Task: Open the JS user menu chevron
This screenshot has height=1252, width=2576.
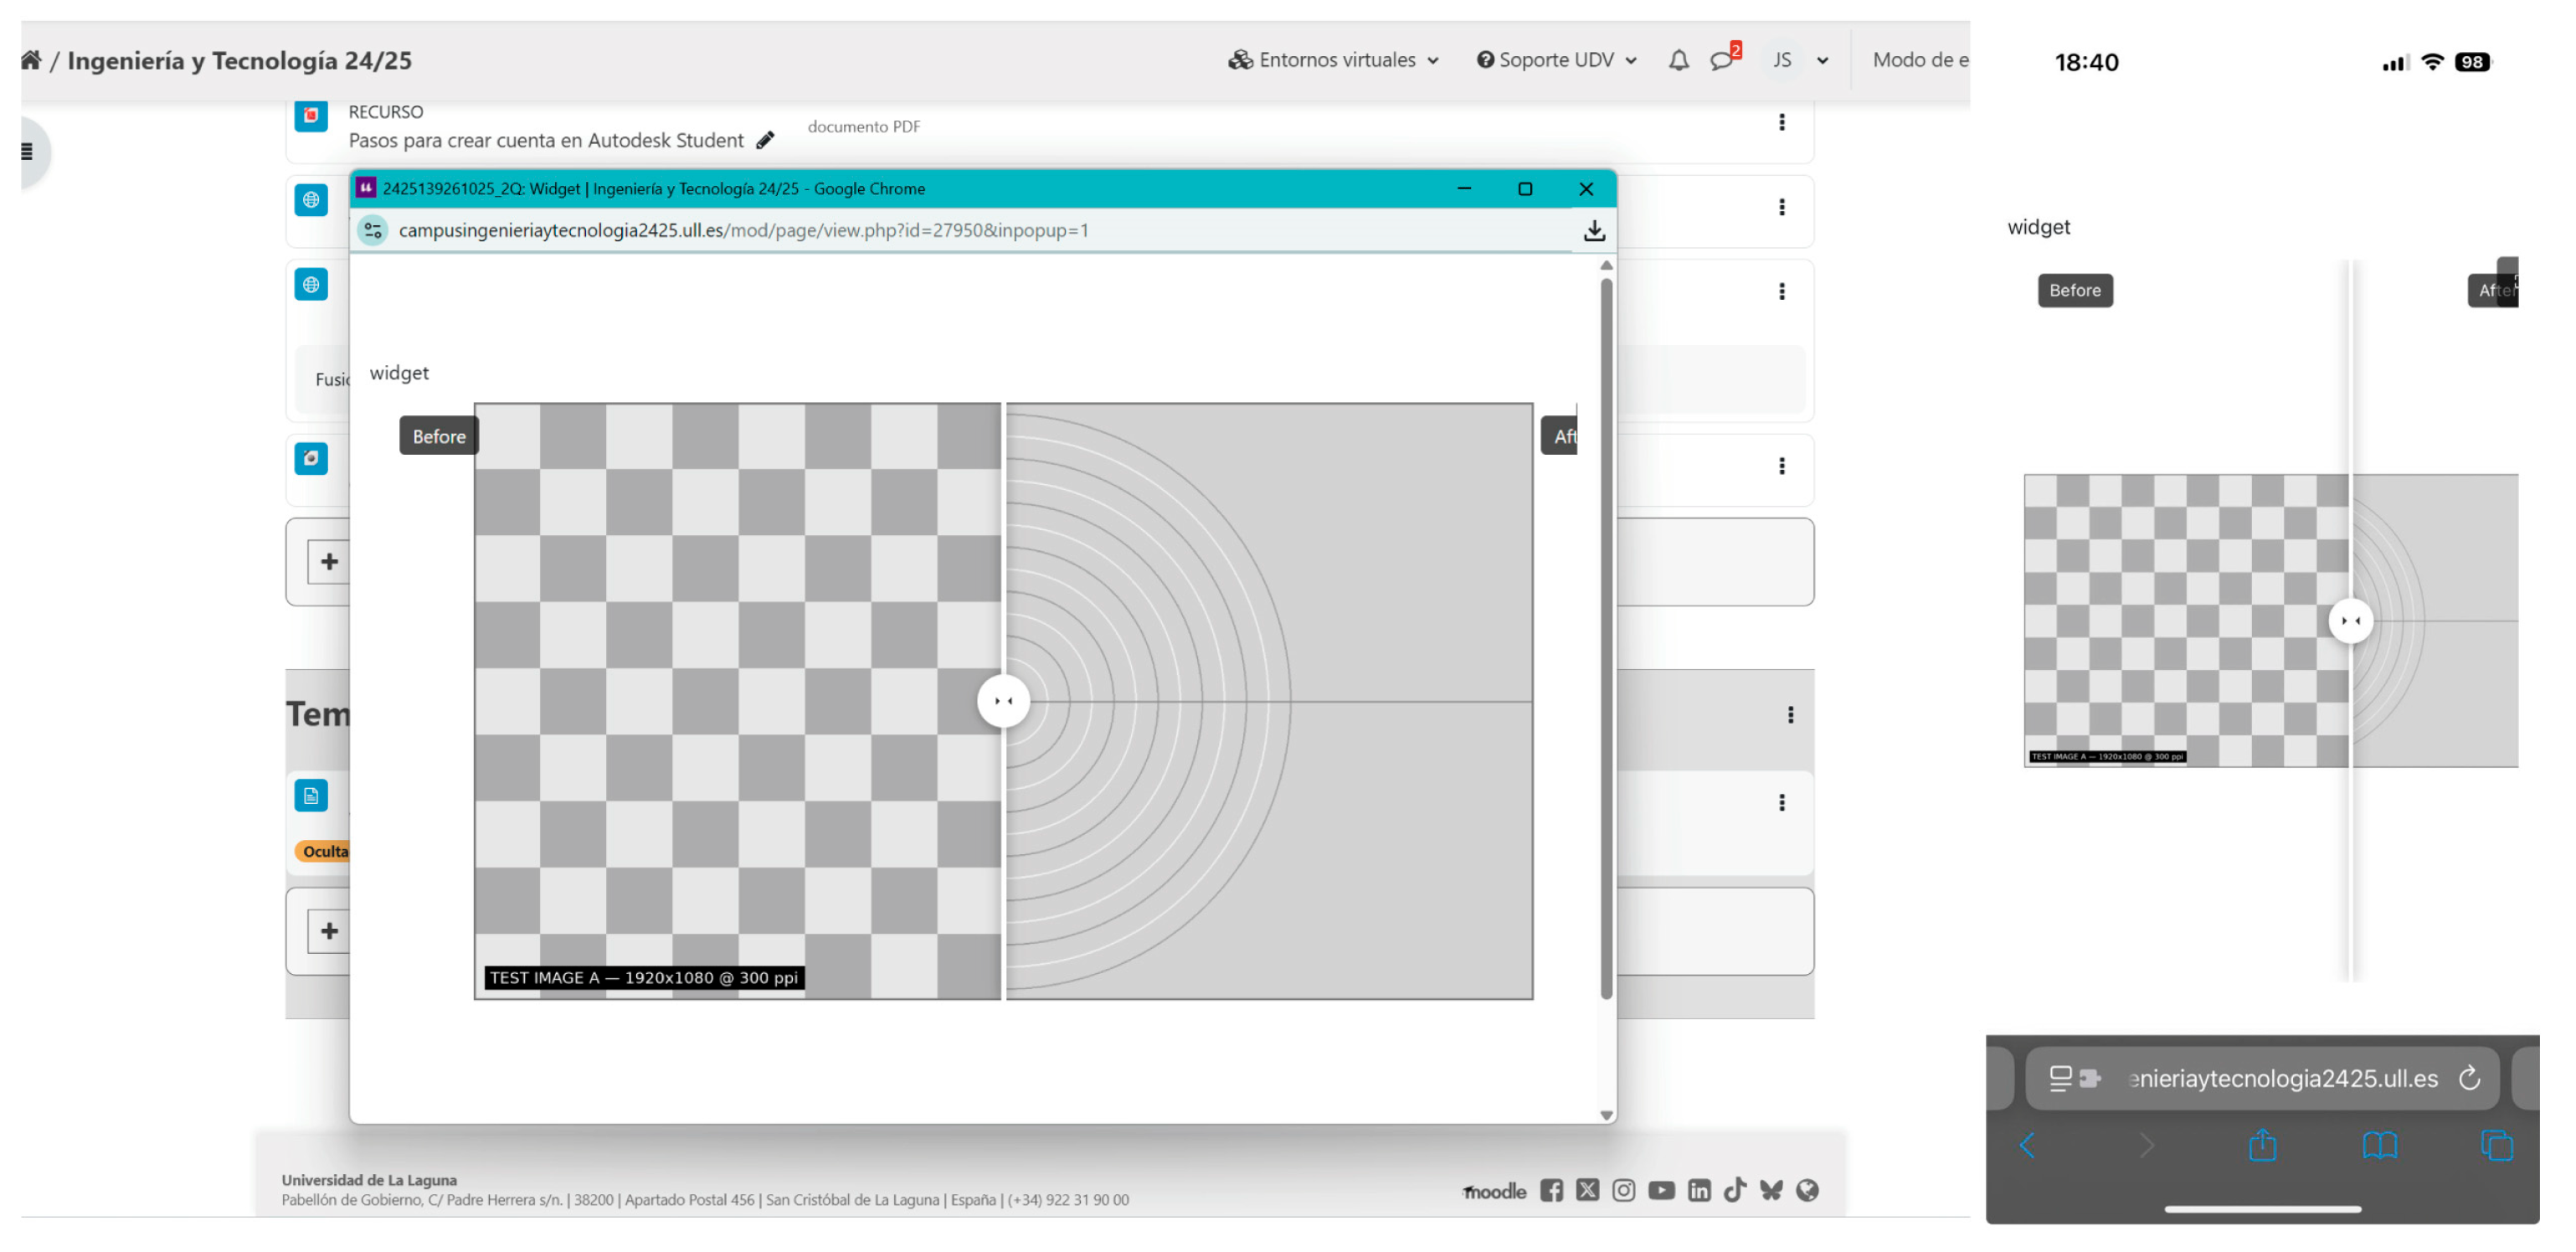Action: click(1822, 61)
